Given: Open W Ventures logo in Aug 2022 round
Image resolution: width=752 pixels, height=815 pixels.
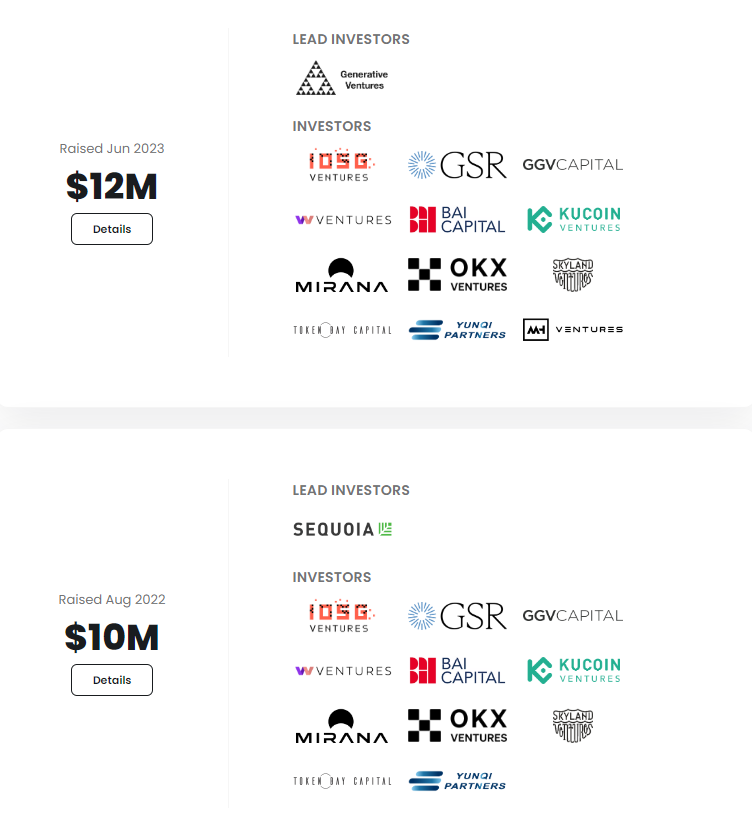Looking at the screenshot, I should (343, 671).
